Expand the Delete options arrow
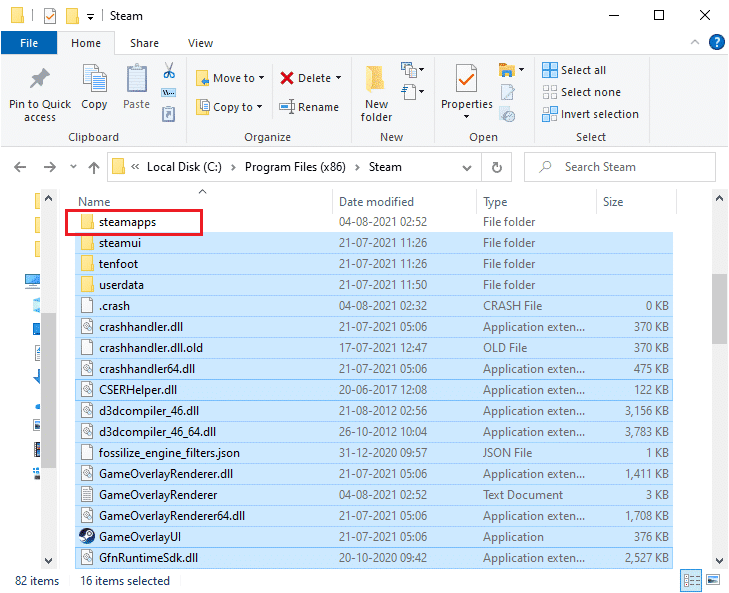 click(338, 78)
